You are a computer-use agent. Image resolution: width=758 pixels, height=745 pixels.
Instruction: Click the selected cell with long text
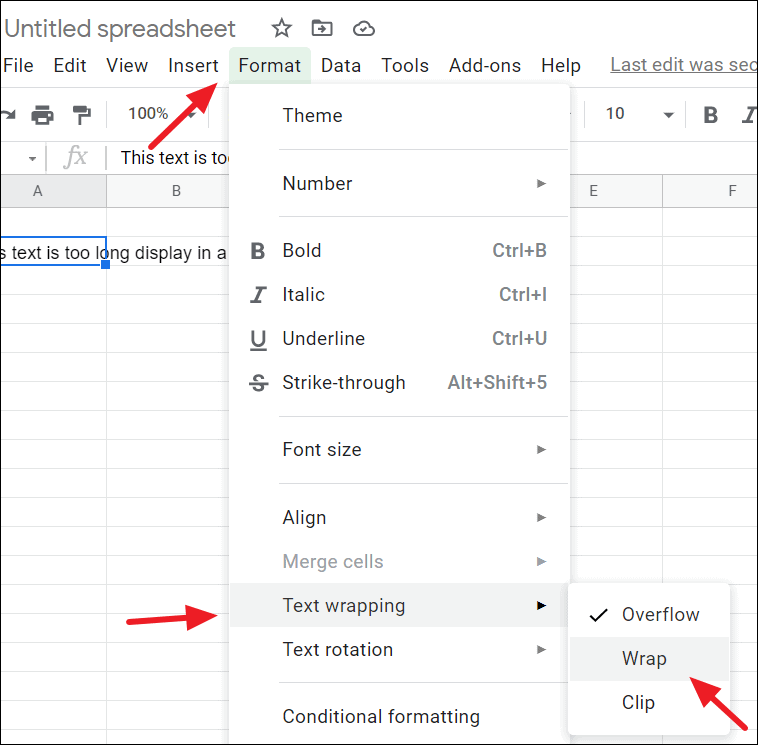click(53, 251)
